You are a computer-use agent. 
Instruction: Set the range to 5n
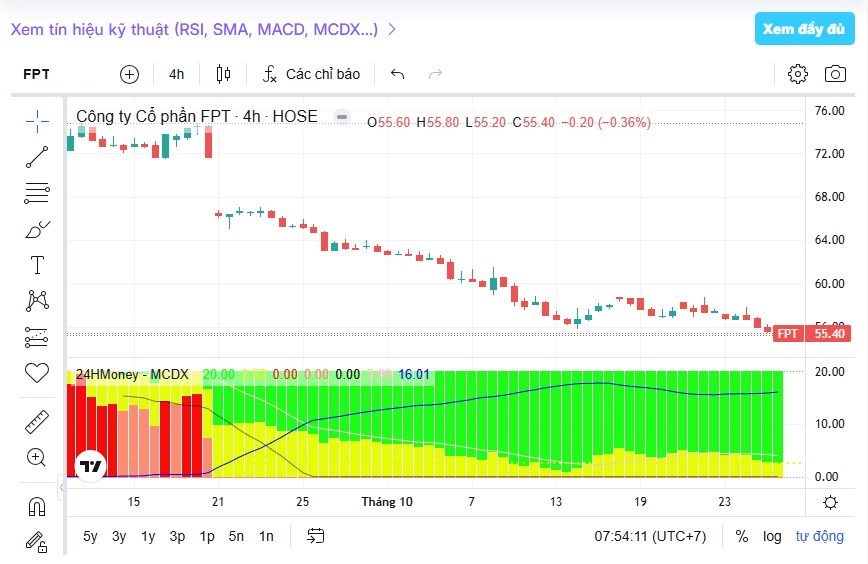click(236, 536)
